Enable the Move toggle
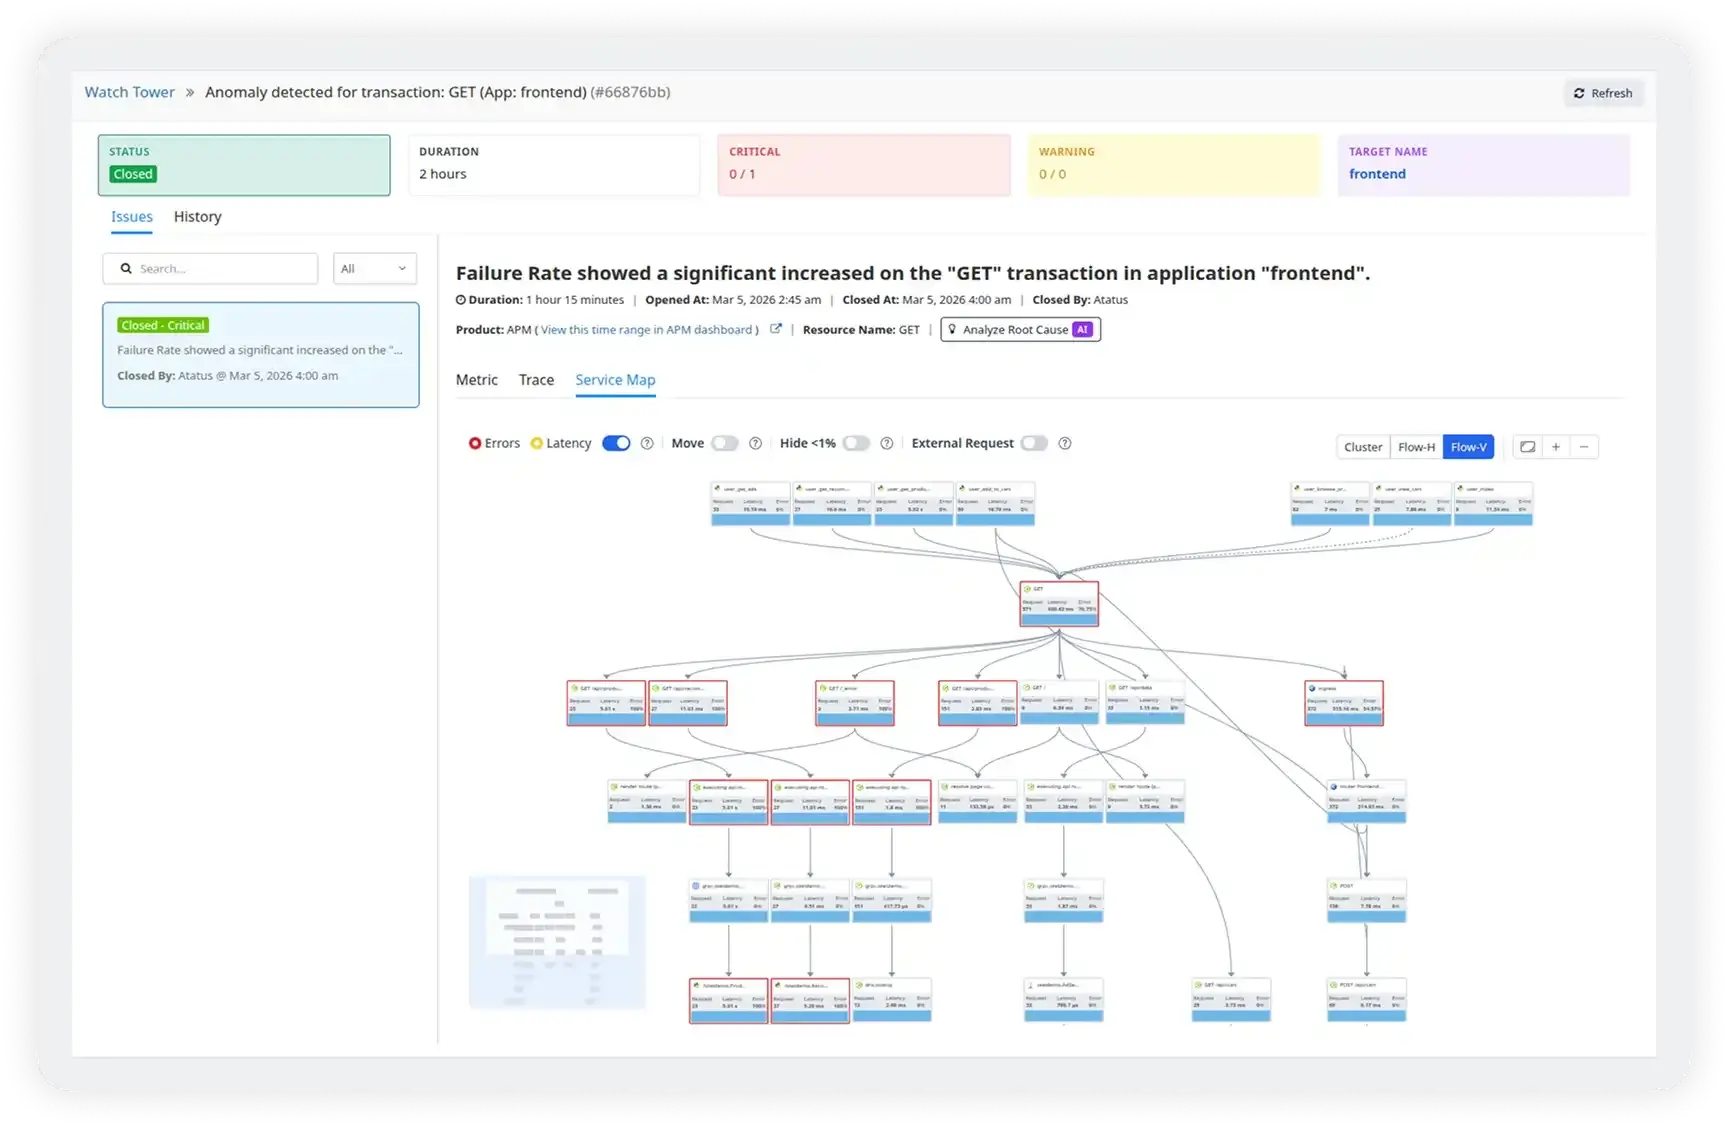The height and width of the screenshot is (1128, 1728). [x=725, y=443]
